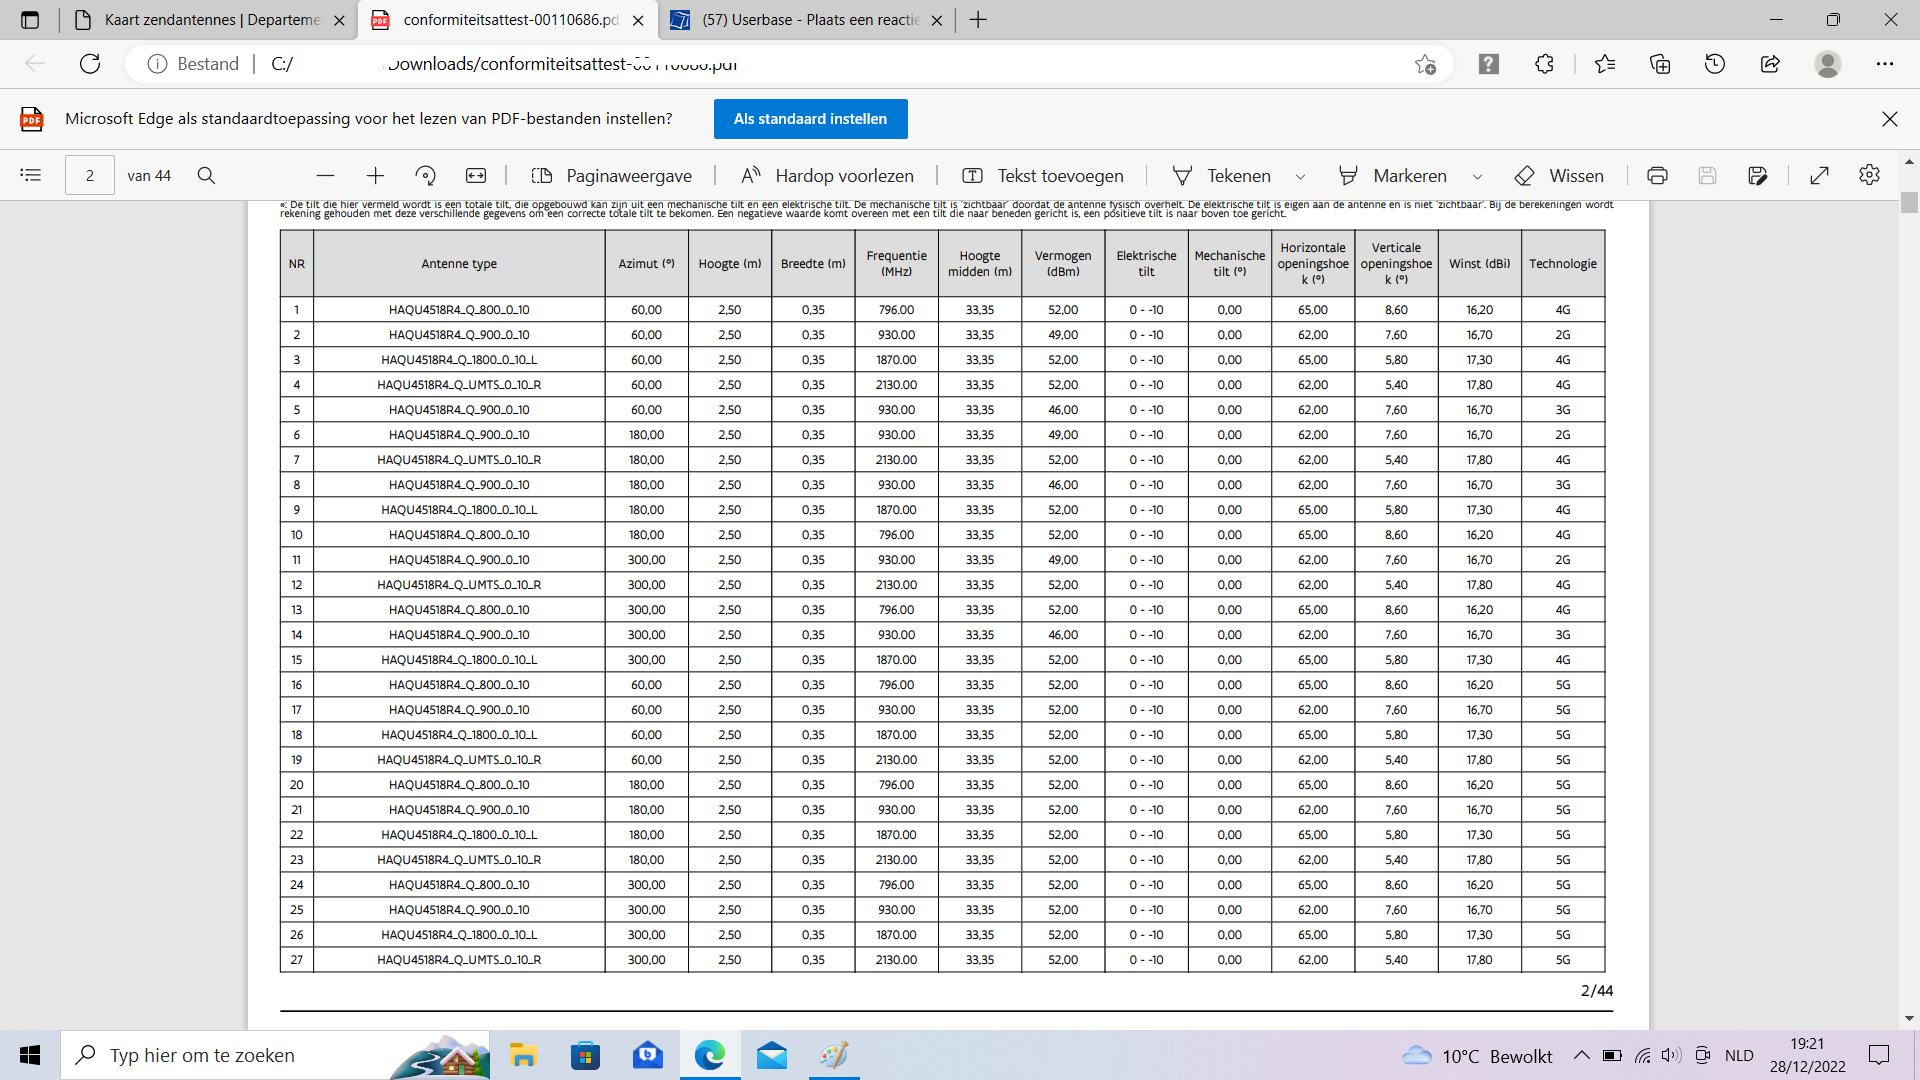Click Als standaard instellen button
The width and height of the screenshot is (1920, 1080).
810,119
